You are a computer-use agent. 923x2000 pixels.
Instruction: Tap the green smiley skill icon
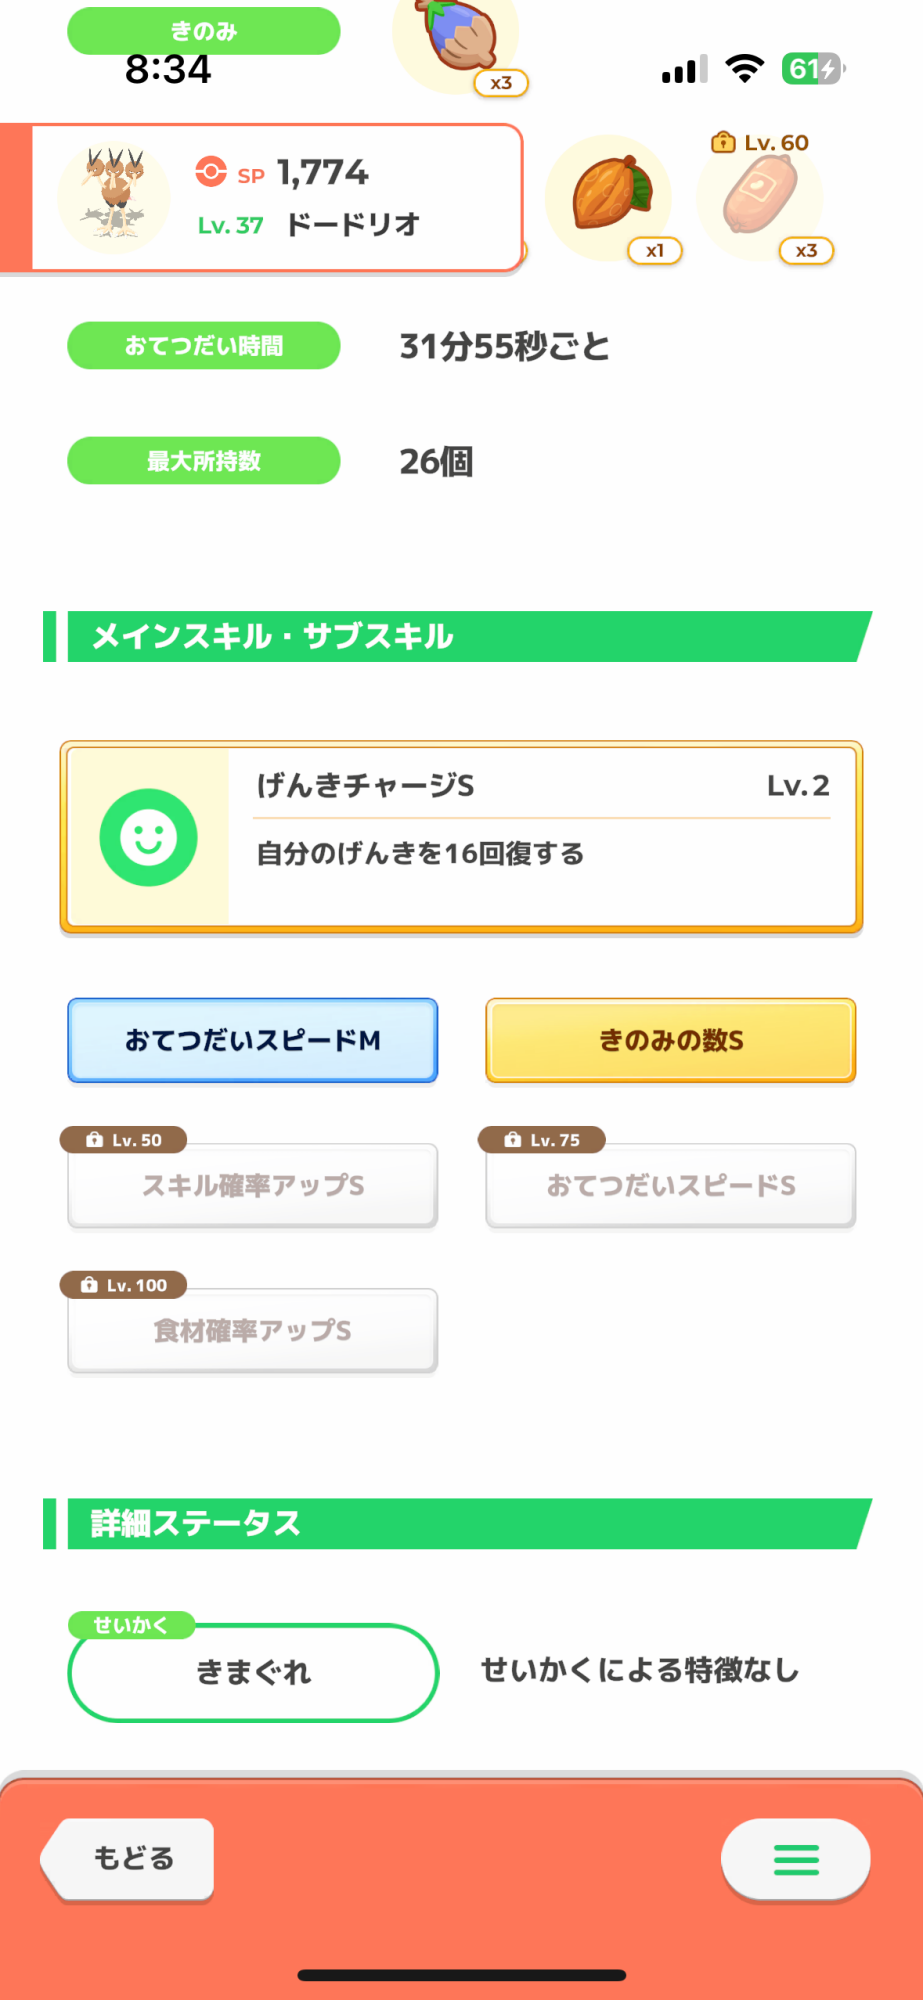coord(148,837)
